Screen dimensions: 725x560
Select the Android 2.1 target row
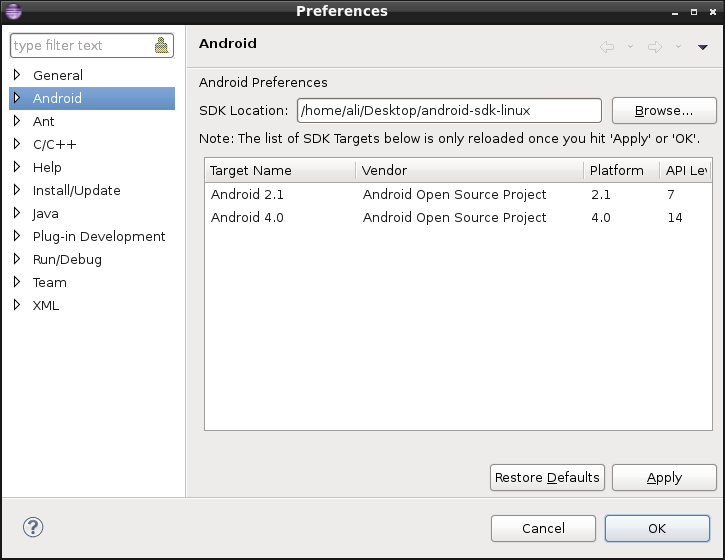click(458, 194)
